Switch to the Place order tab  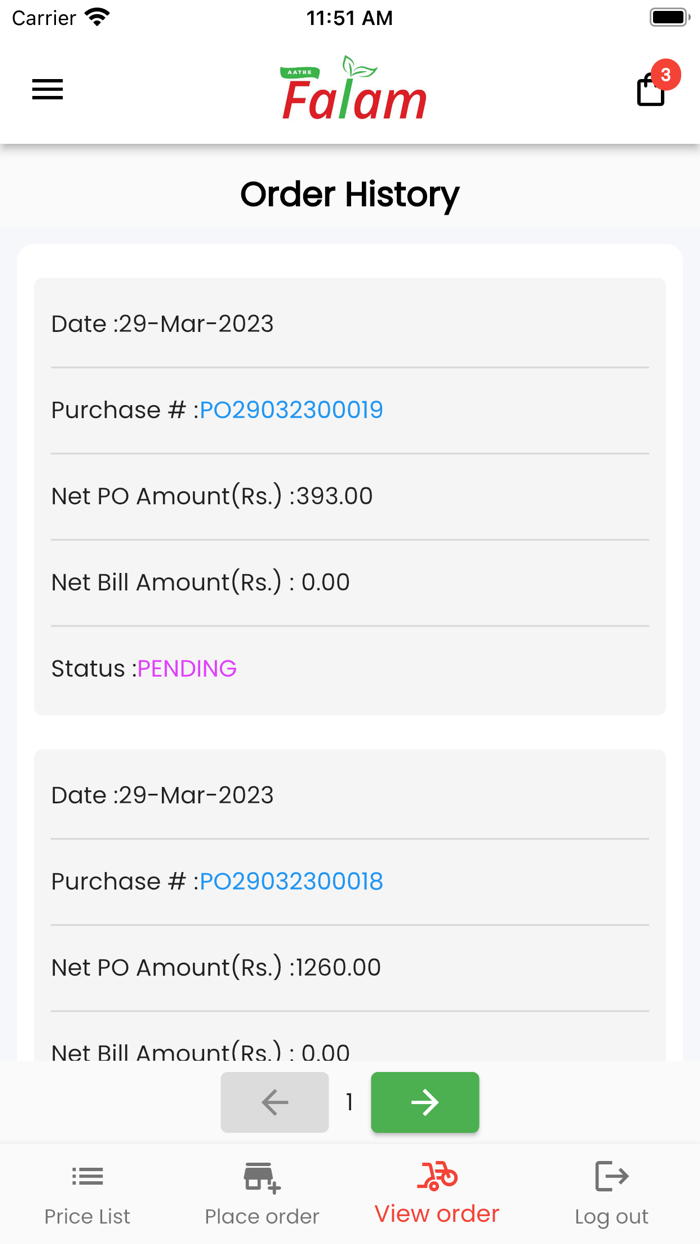[x=262, y=1216]
